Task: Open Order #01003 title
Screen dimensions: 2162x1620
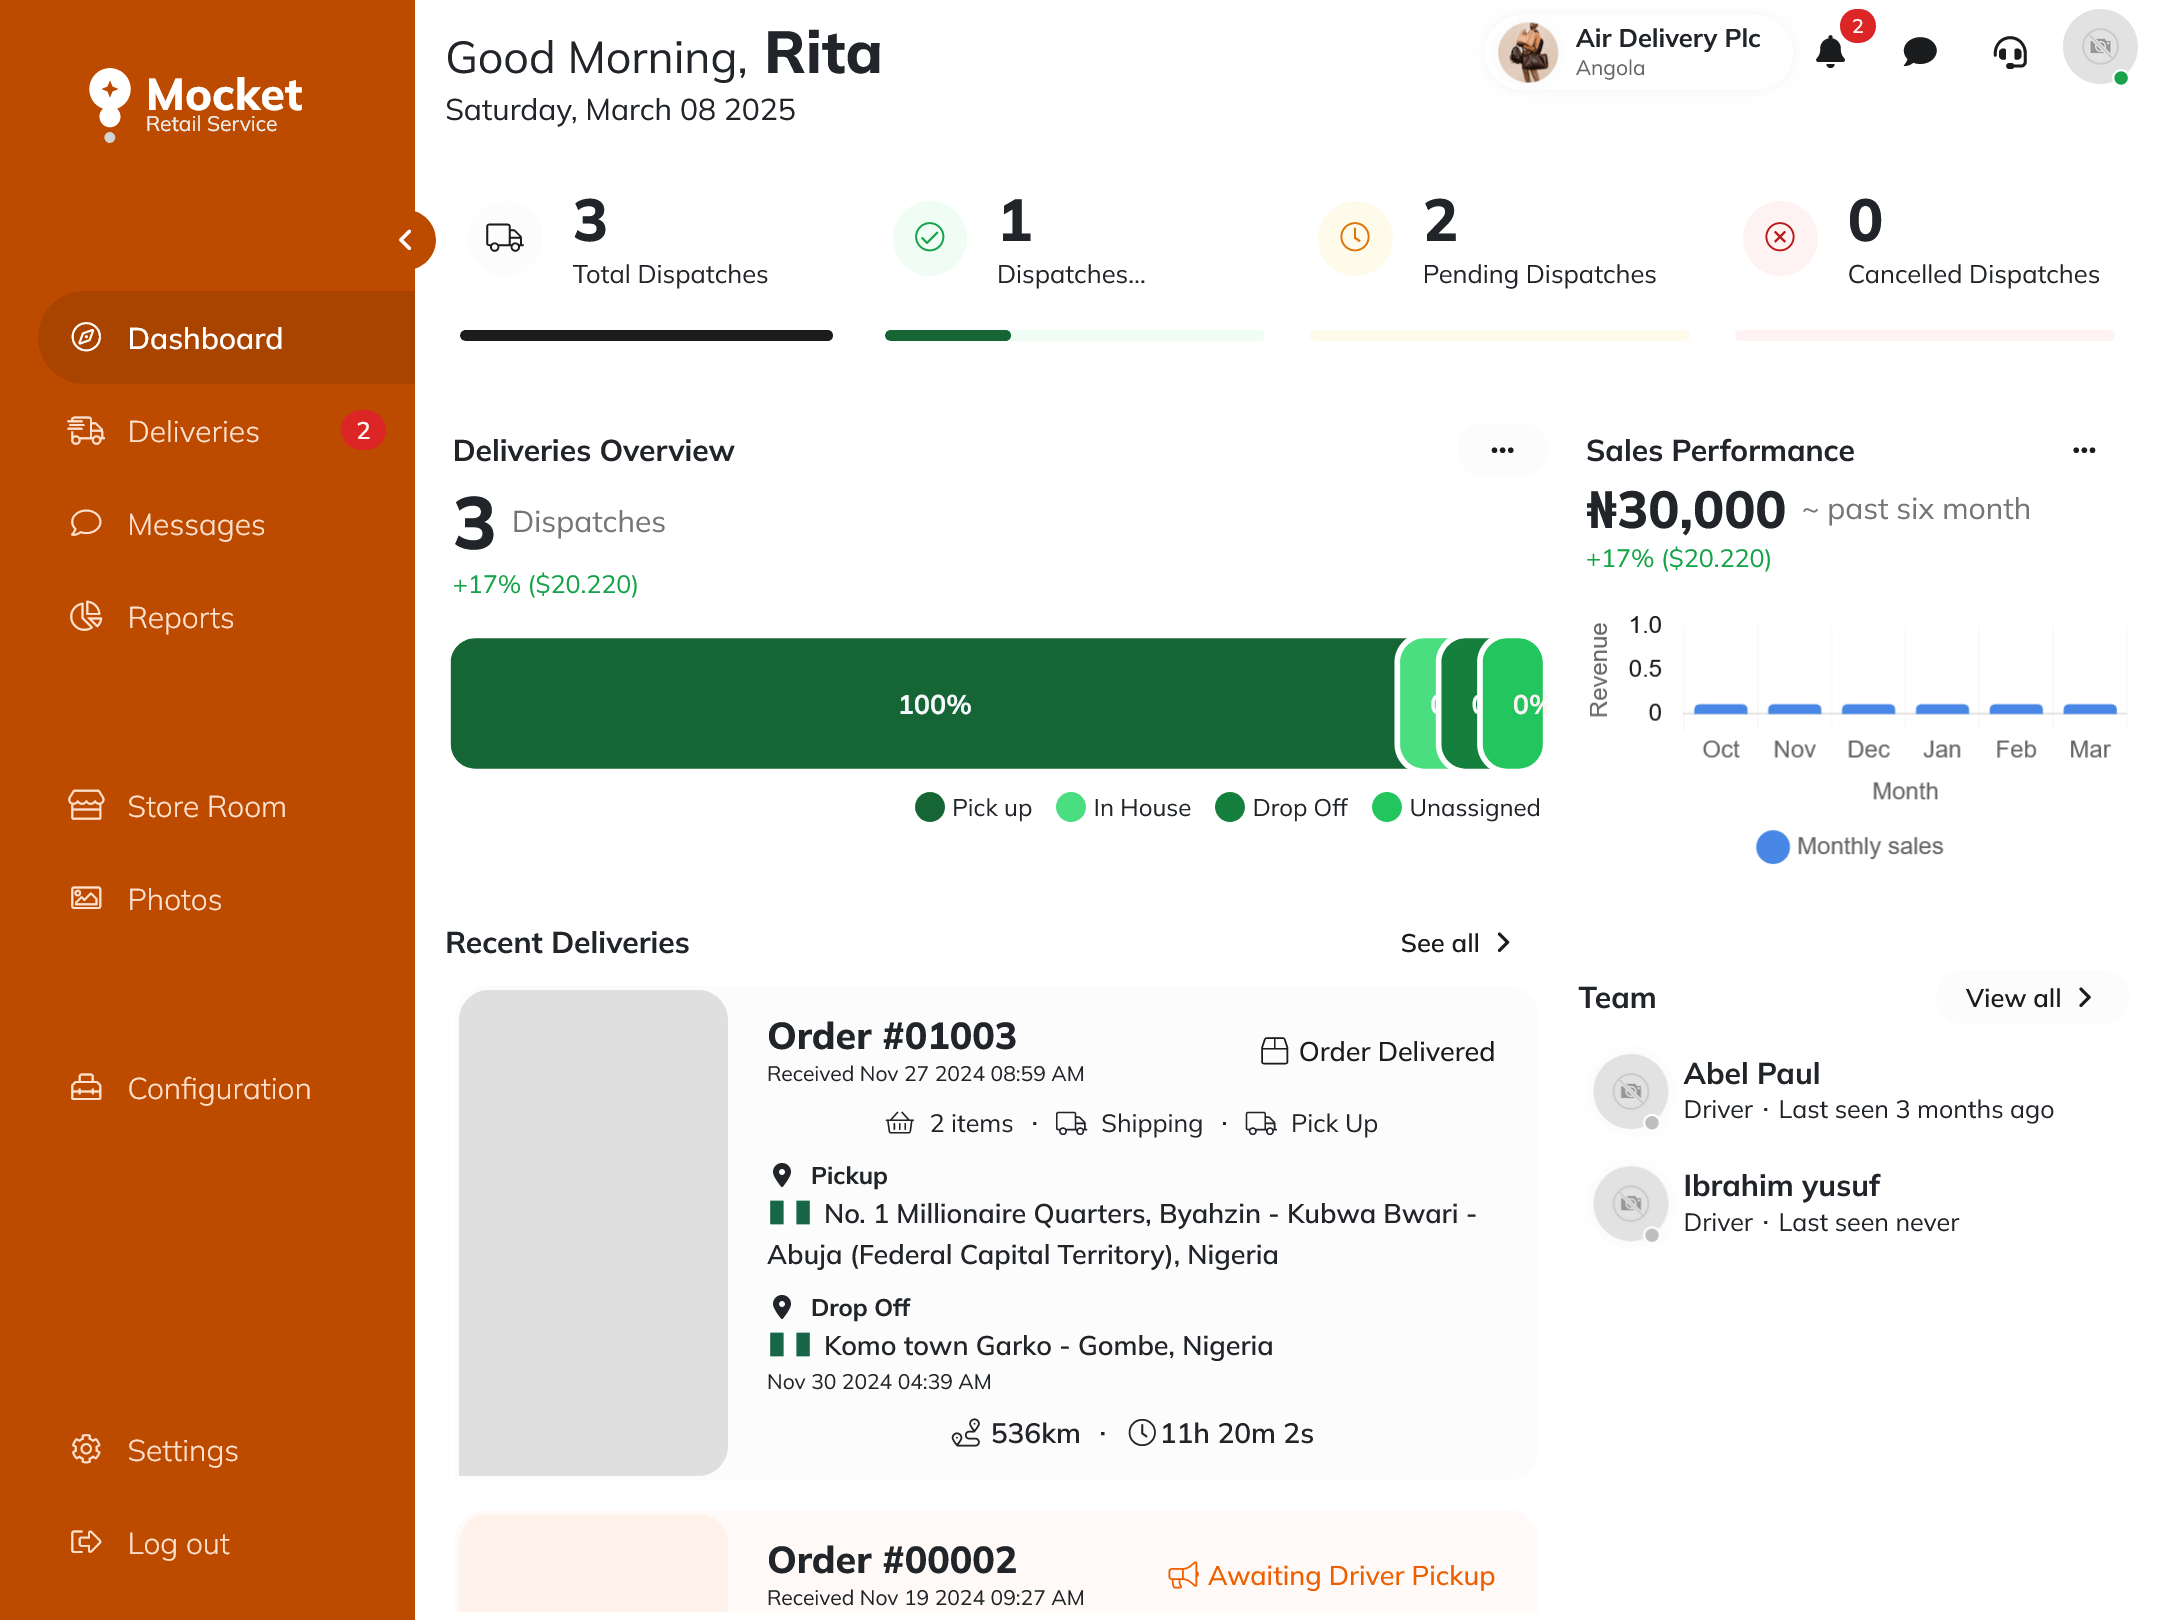Action: click(892, 1036)
